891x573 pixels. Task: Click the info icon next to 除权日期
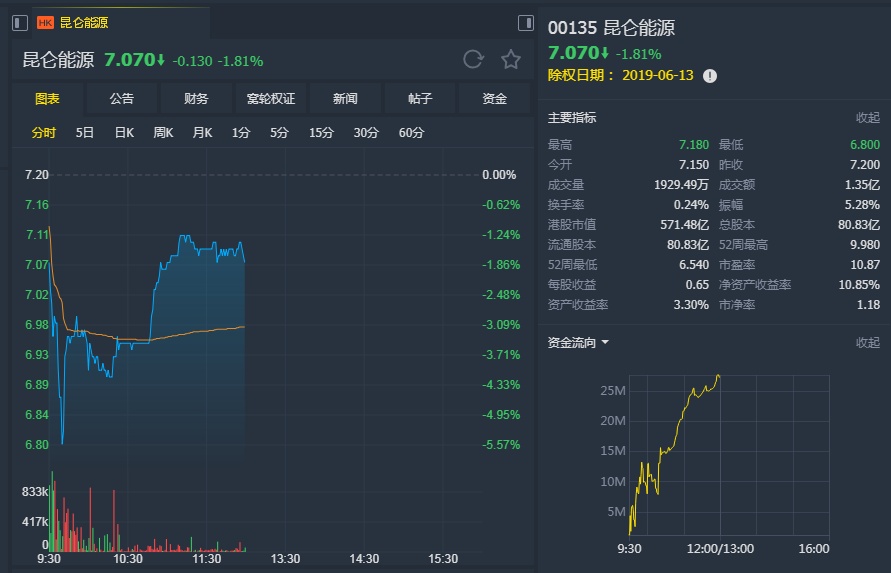[710, 76]
